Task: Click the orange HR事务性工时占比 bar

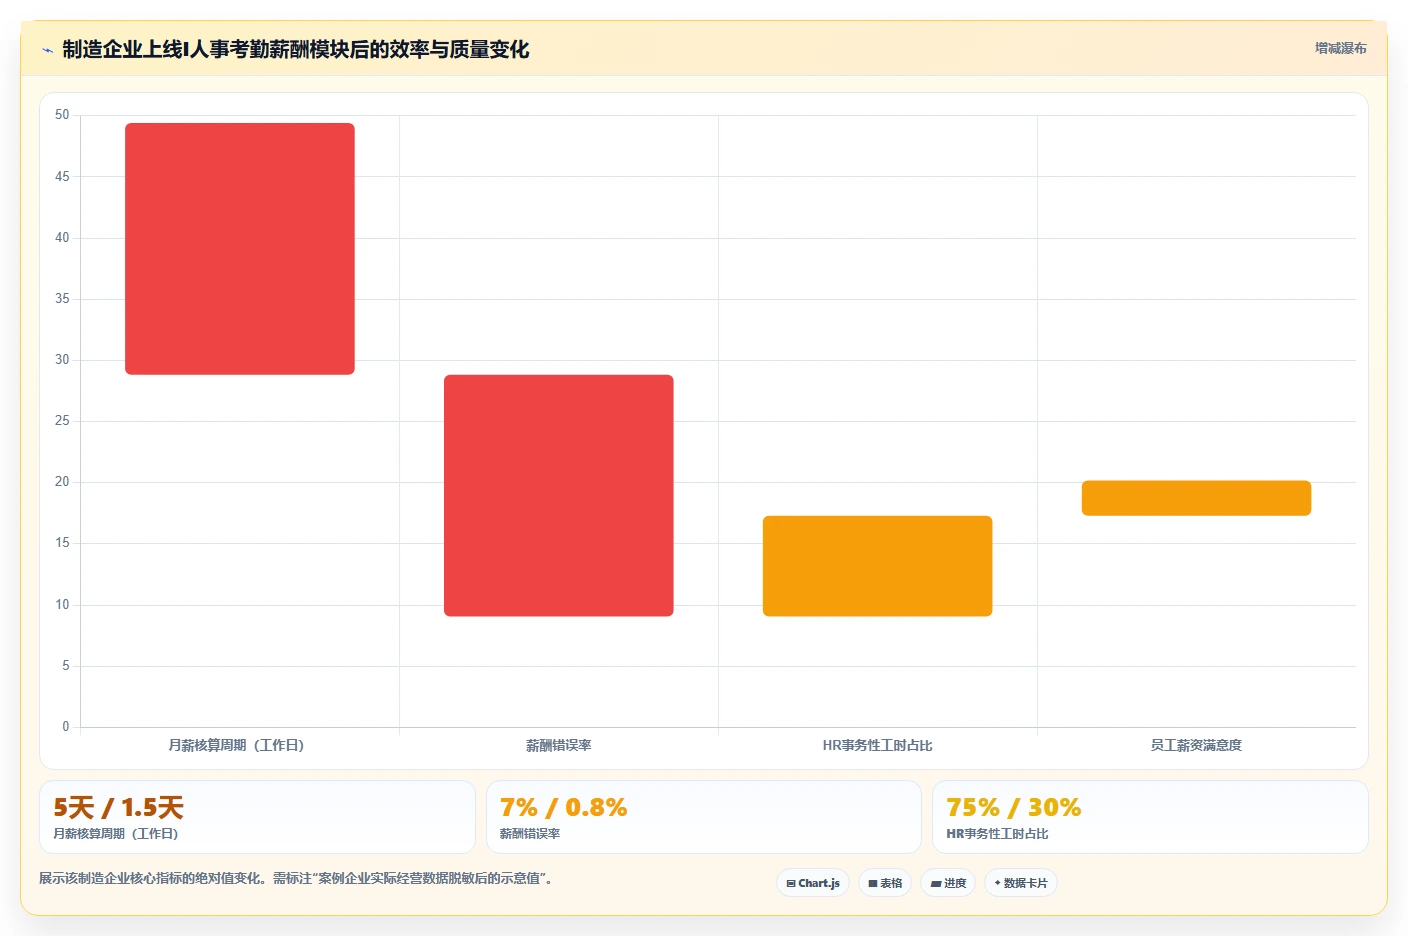Action: [878, 566]
